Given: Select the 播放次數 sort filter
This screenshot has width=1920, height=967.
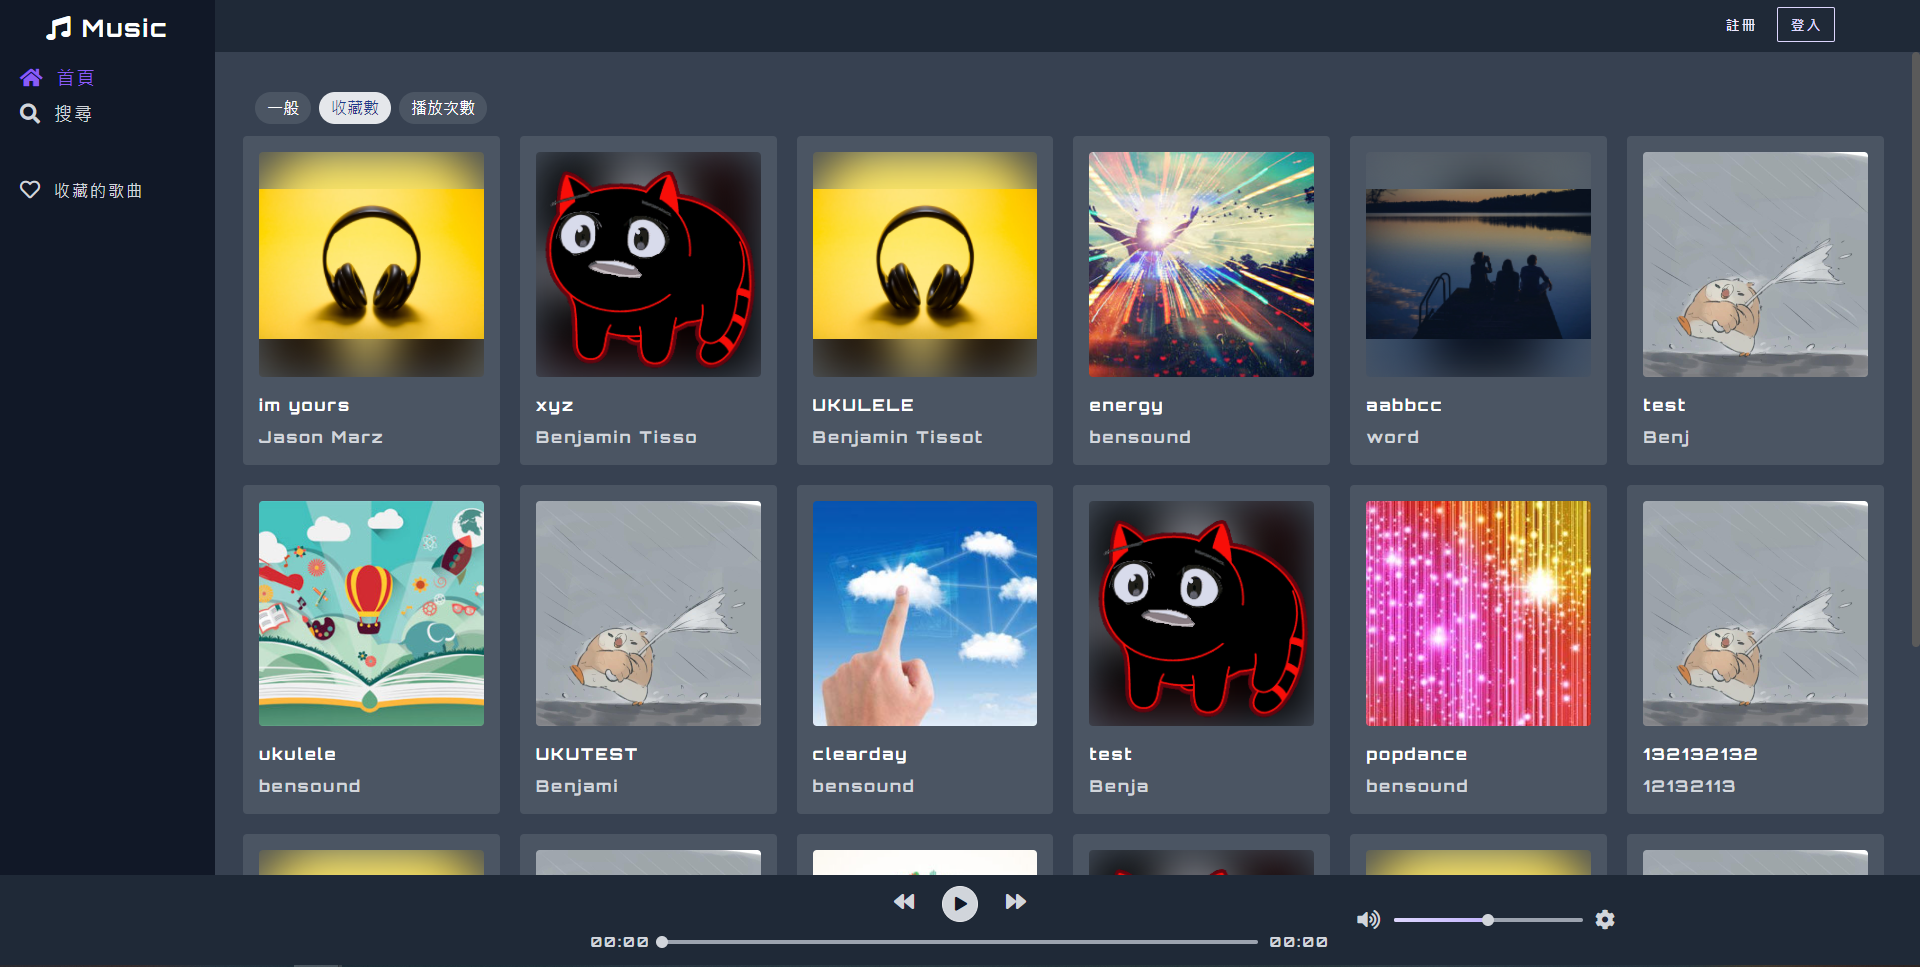Looking at the screenshot, I should pyautogui.click(x=443, y=108).
